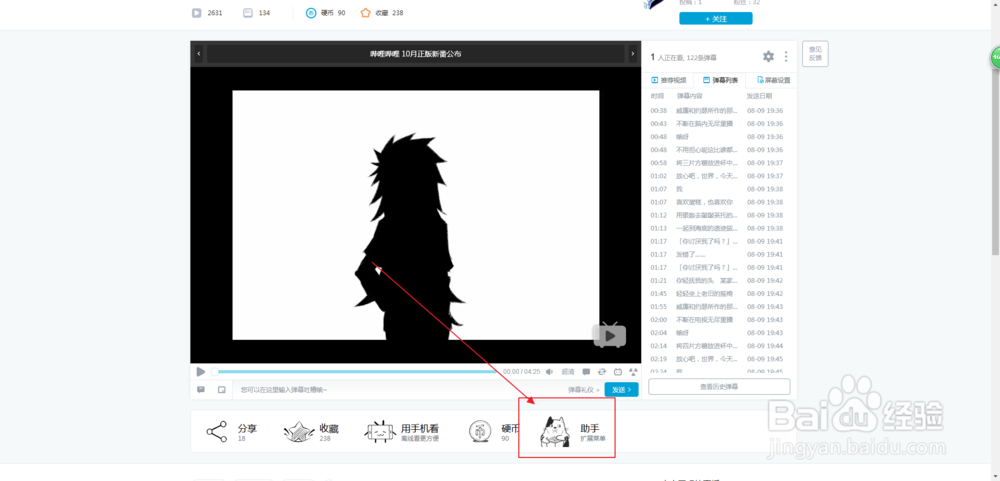Select danmaku row at 02:14
The height and width of the screenshot is (481, 1000).
click(x=719, y=346)
